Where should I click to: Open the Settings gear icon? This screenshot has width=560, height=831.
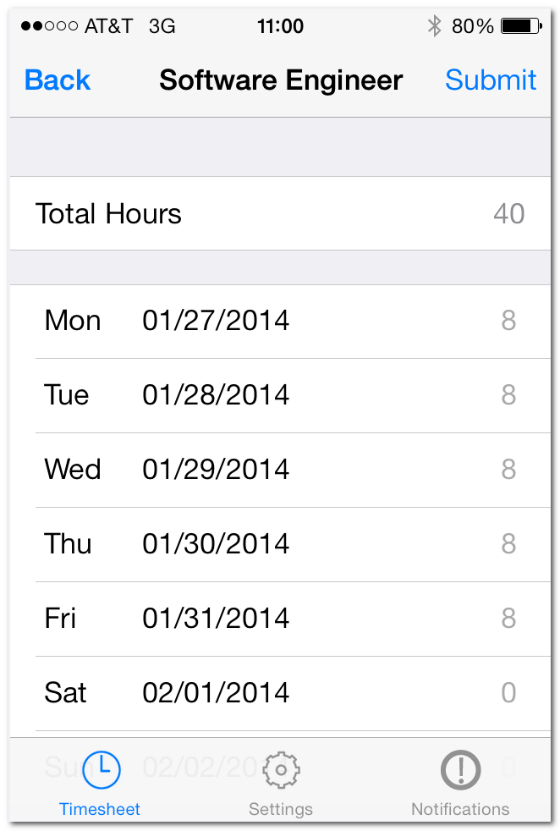tap(281, 770)
